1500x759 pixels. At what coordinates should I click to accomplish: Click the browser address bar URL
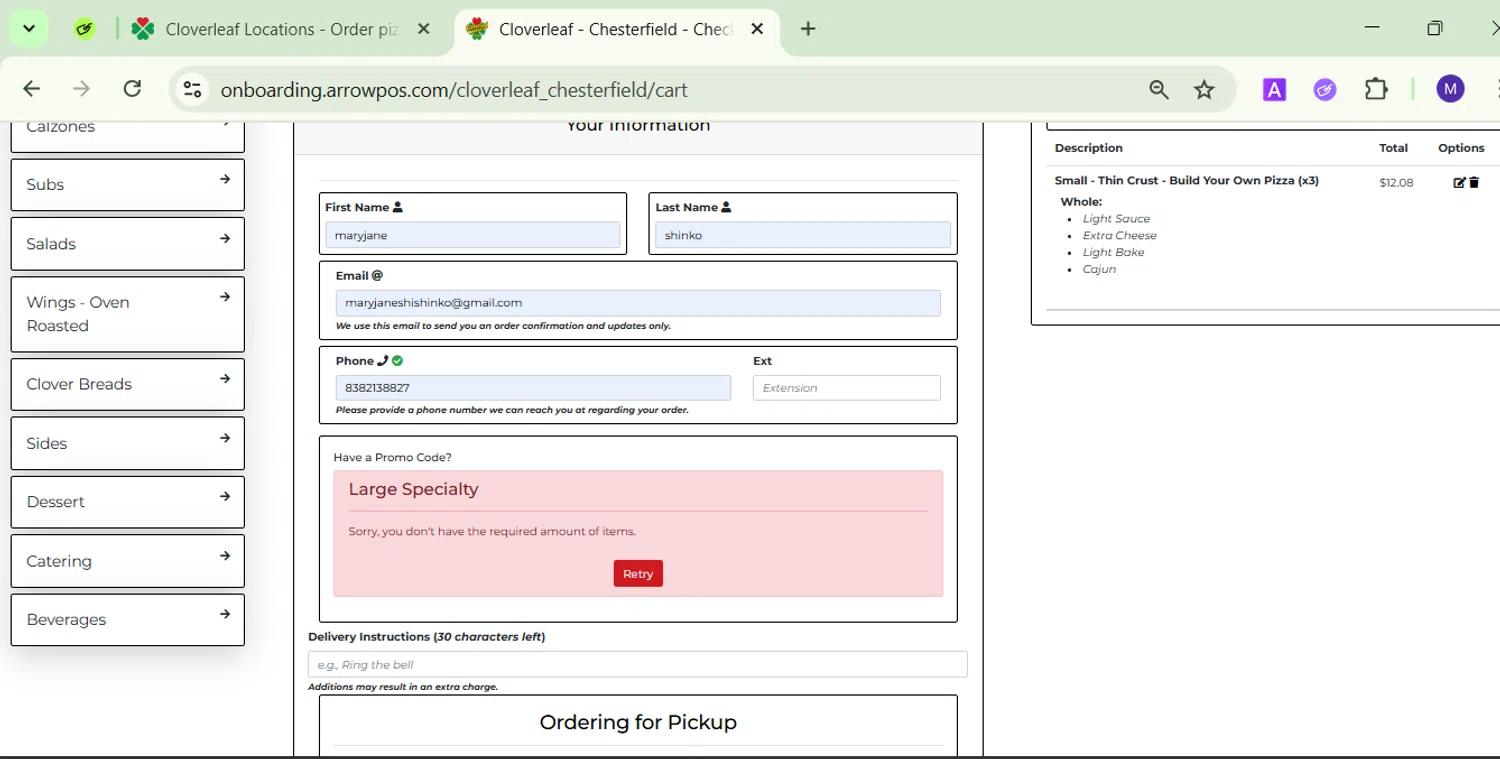[x=455, y=90]
